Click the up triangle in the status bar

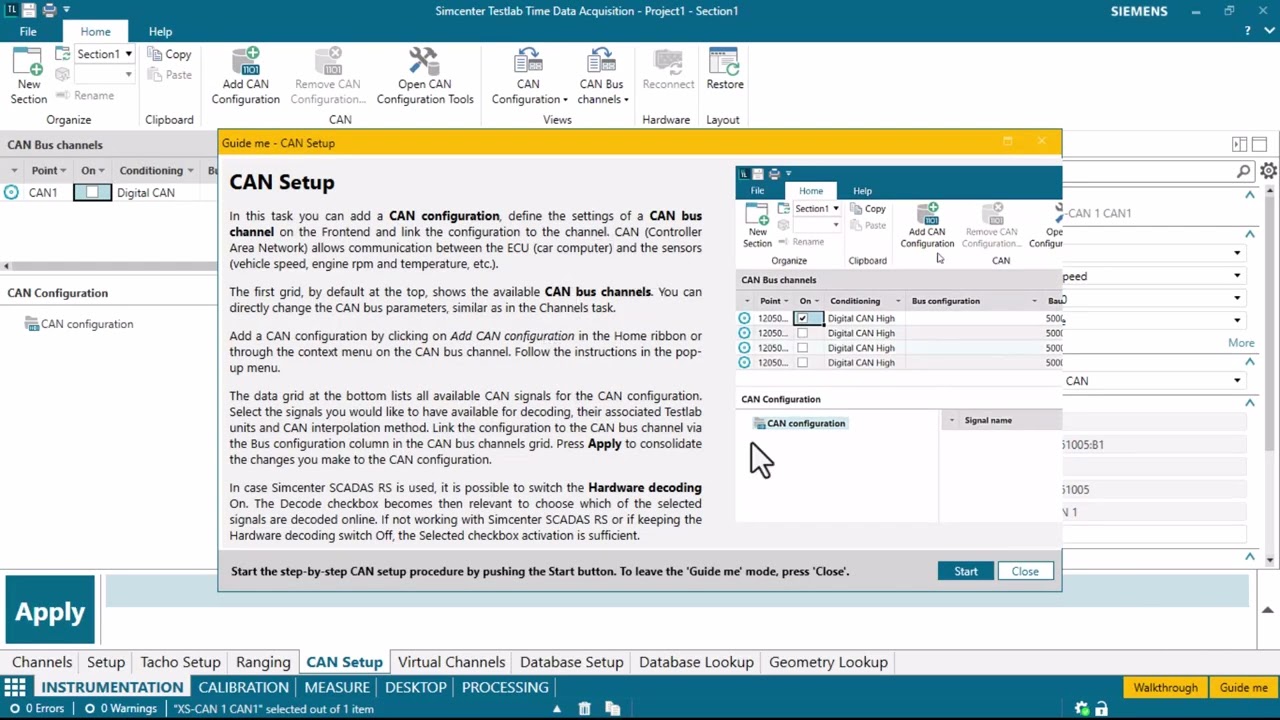[557, 709]
